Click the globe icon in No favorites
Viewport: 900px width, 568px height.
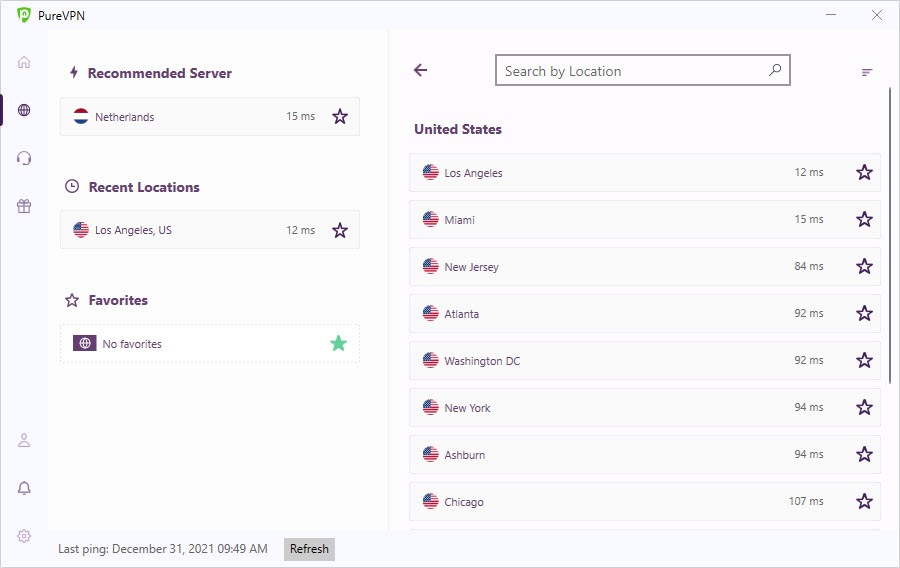pyautogui.click(x=84, y=343)
